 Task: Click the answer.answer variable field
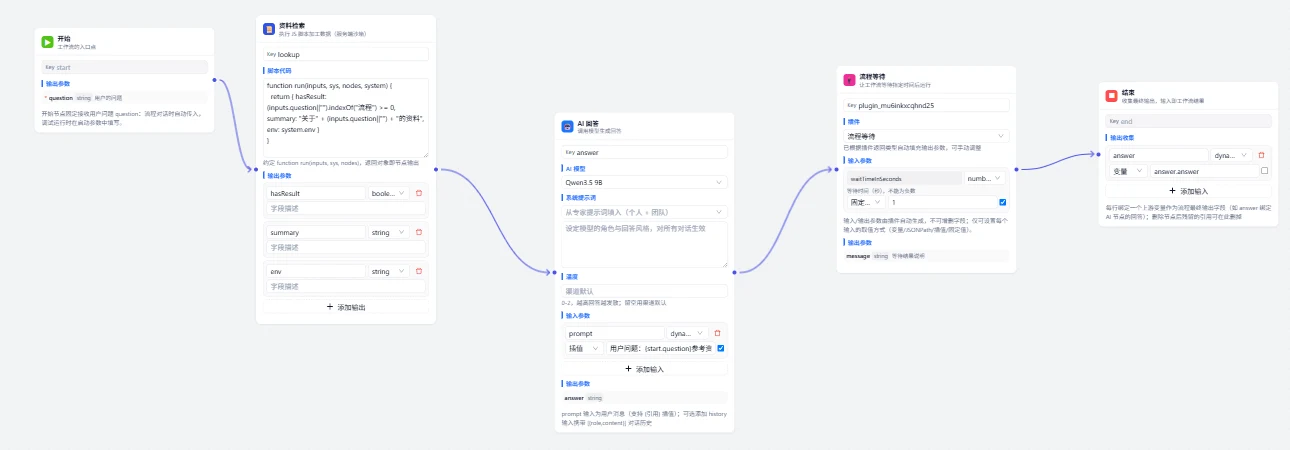pyautogui.click(x=1204, y=171)
